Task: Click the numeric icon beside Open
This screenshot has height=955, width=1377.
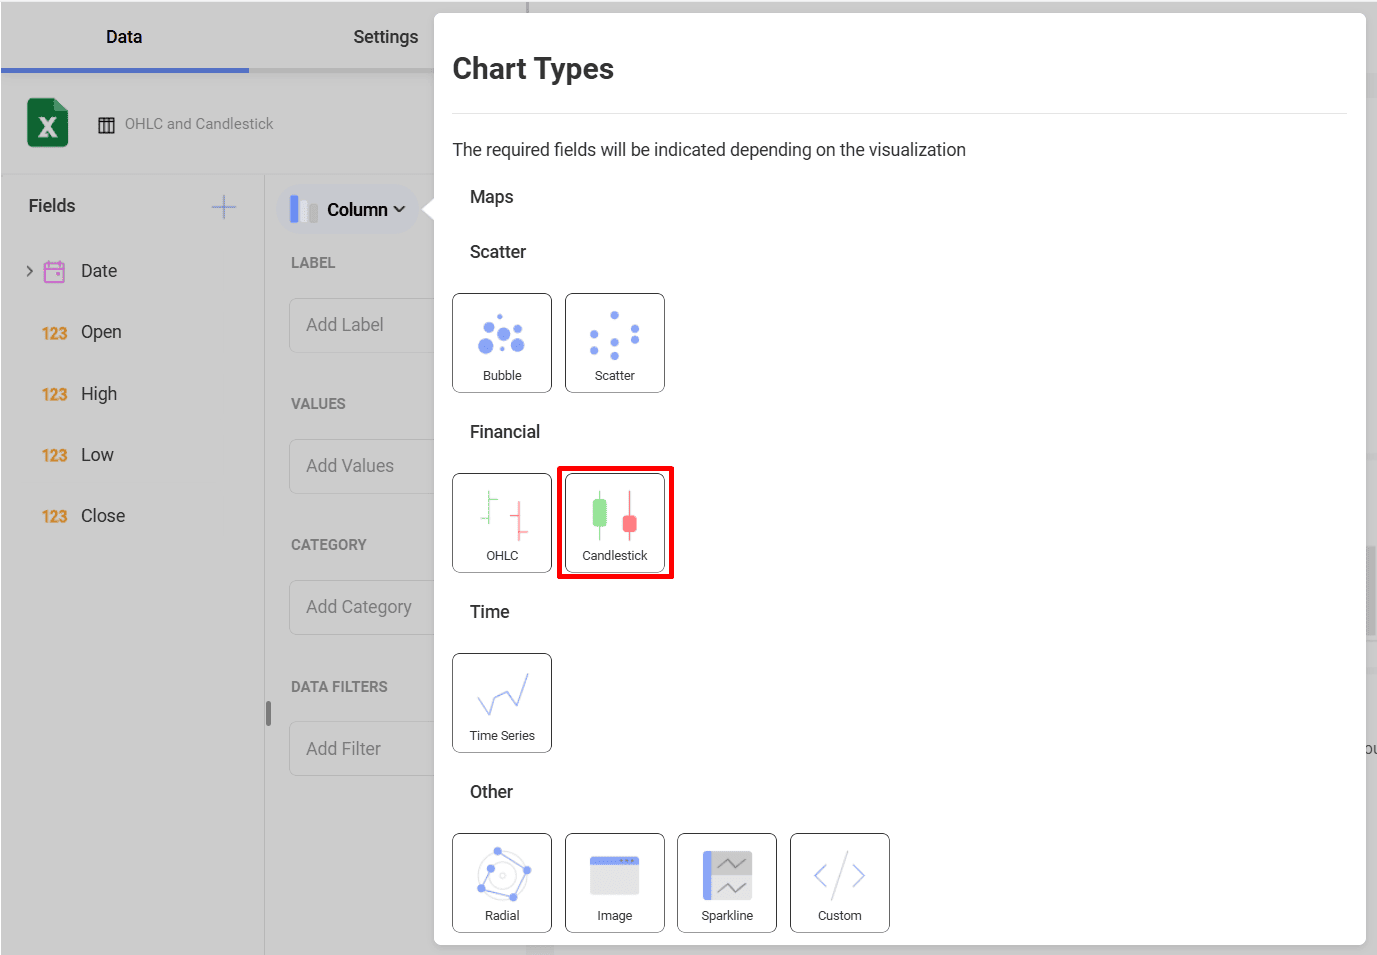Action: (x=54, y=333)
